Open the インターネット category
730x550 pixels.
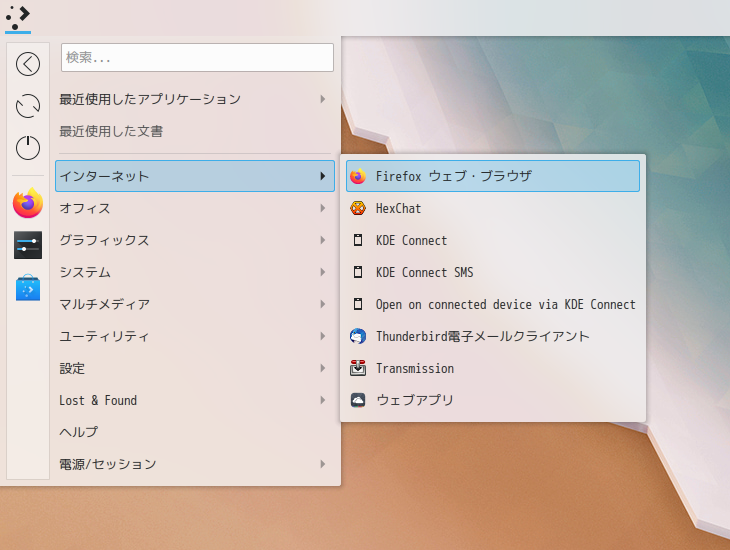pyautogui.click(x=195, y=176)
